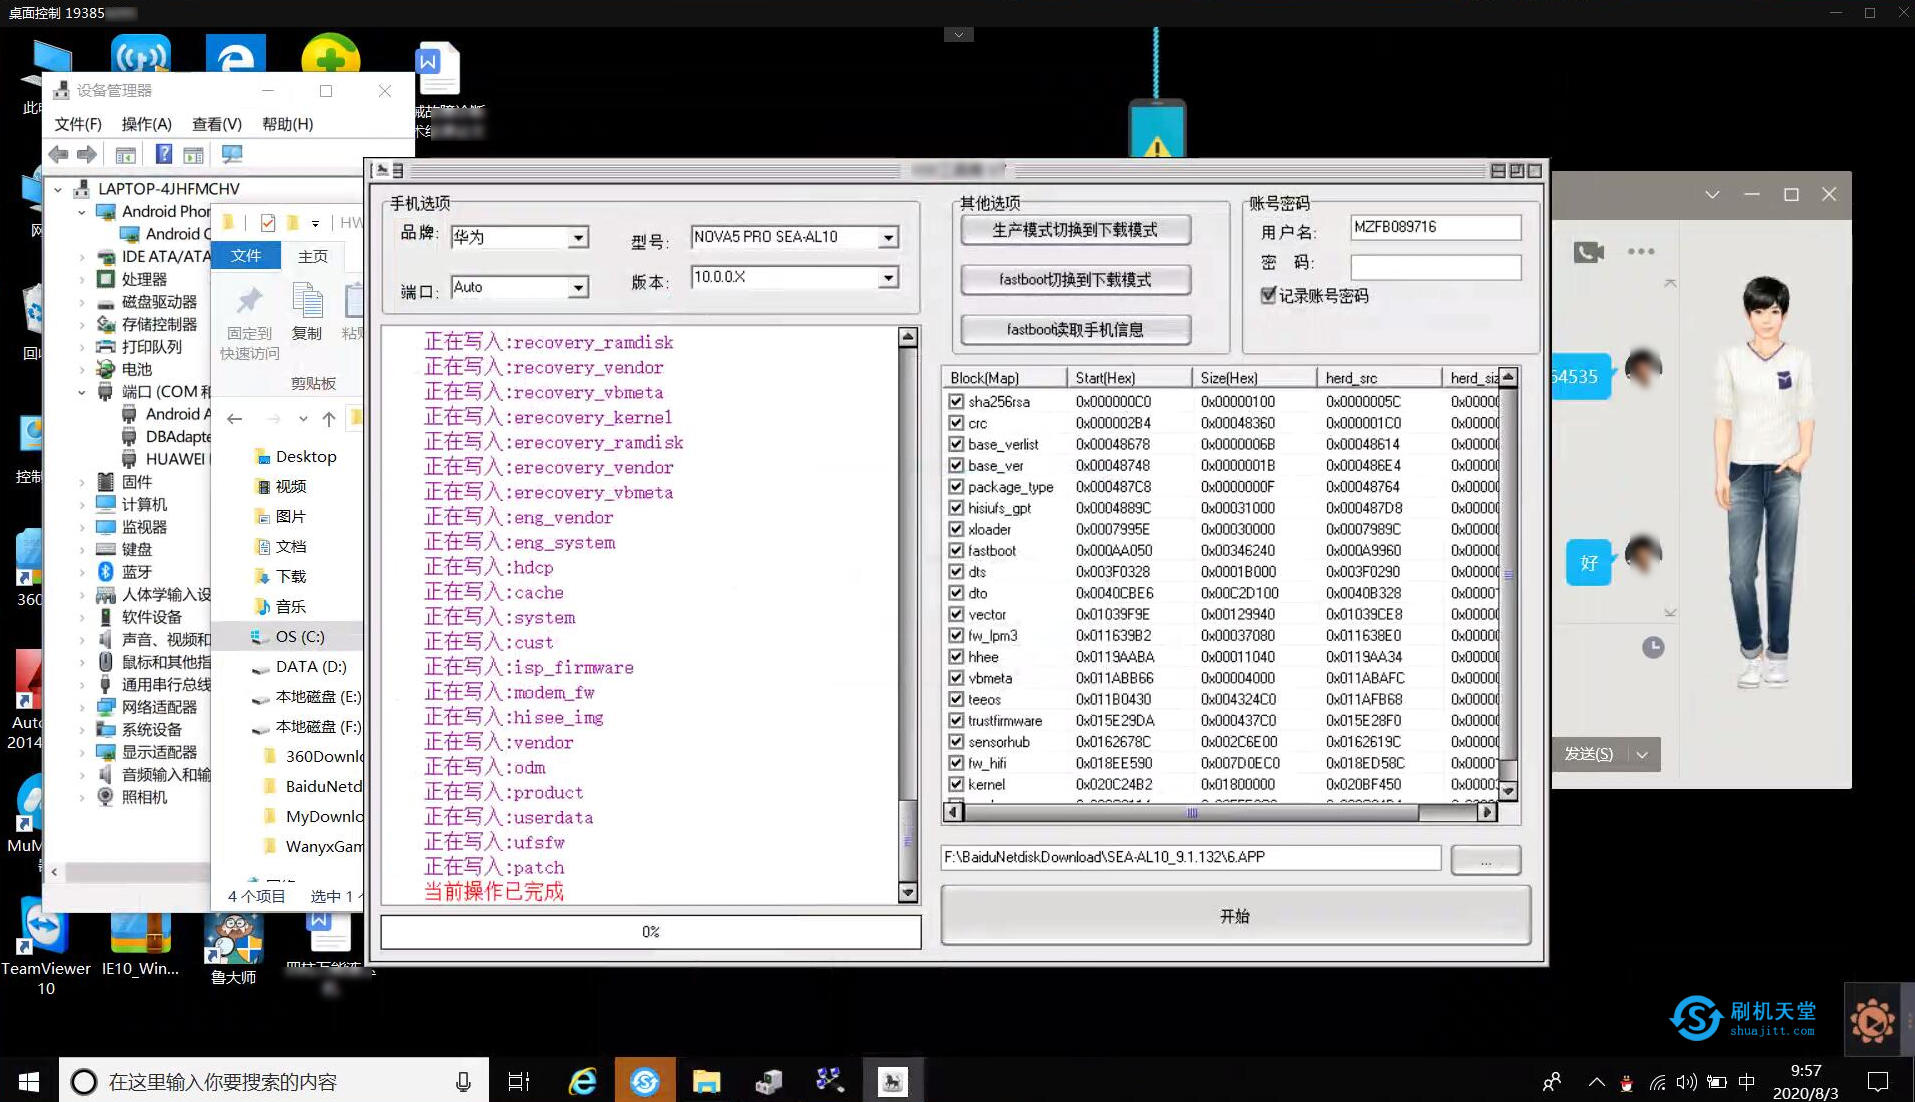
Task: Open 操作(A) menu in Device Manager
Action: click(x=146, y=124)
